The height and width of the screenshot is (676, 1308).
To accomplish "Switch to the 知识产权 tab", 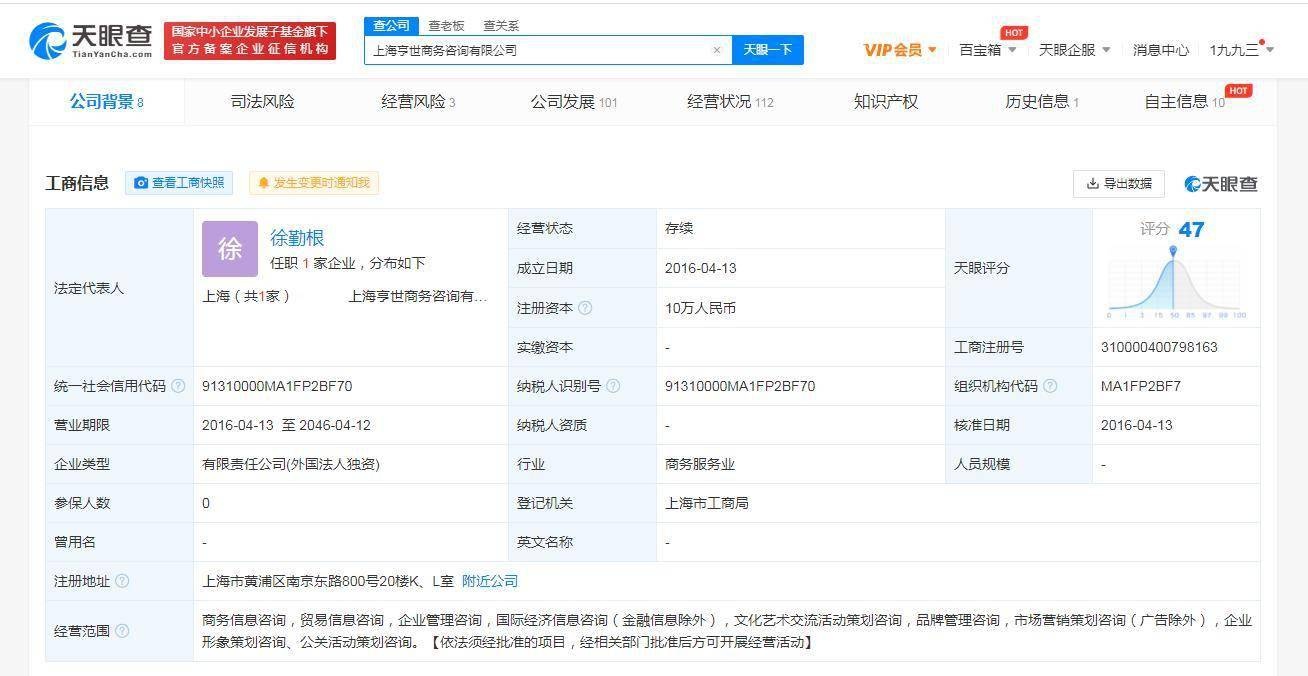I will (x=884, y=101).
